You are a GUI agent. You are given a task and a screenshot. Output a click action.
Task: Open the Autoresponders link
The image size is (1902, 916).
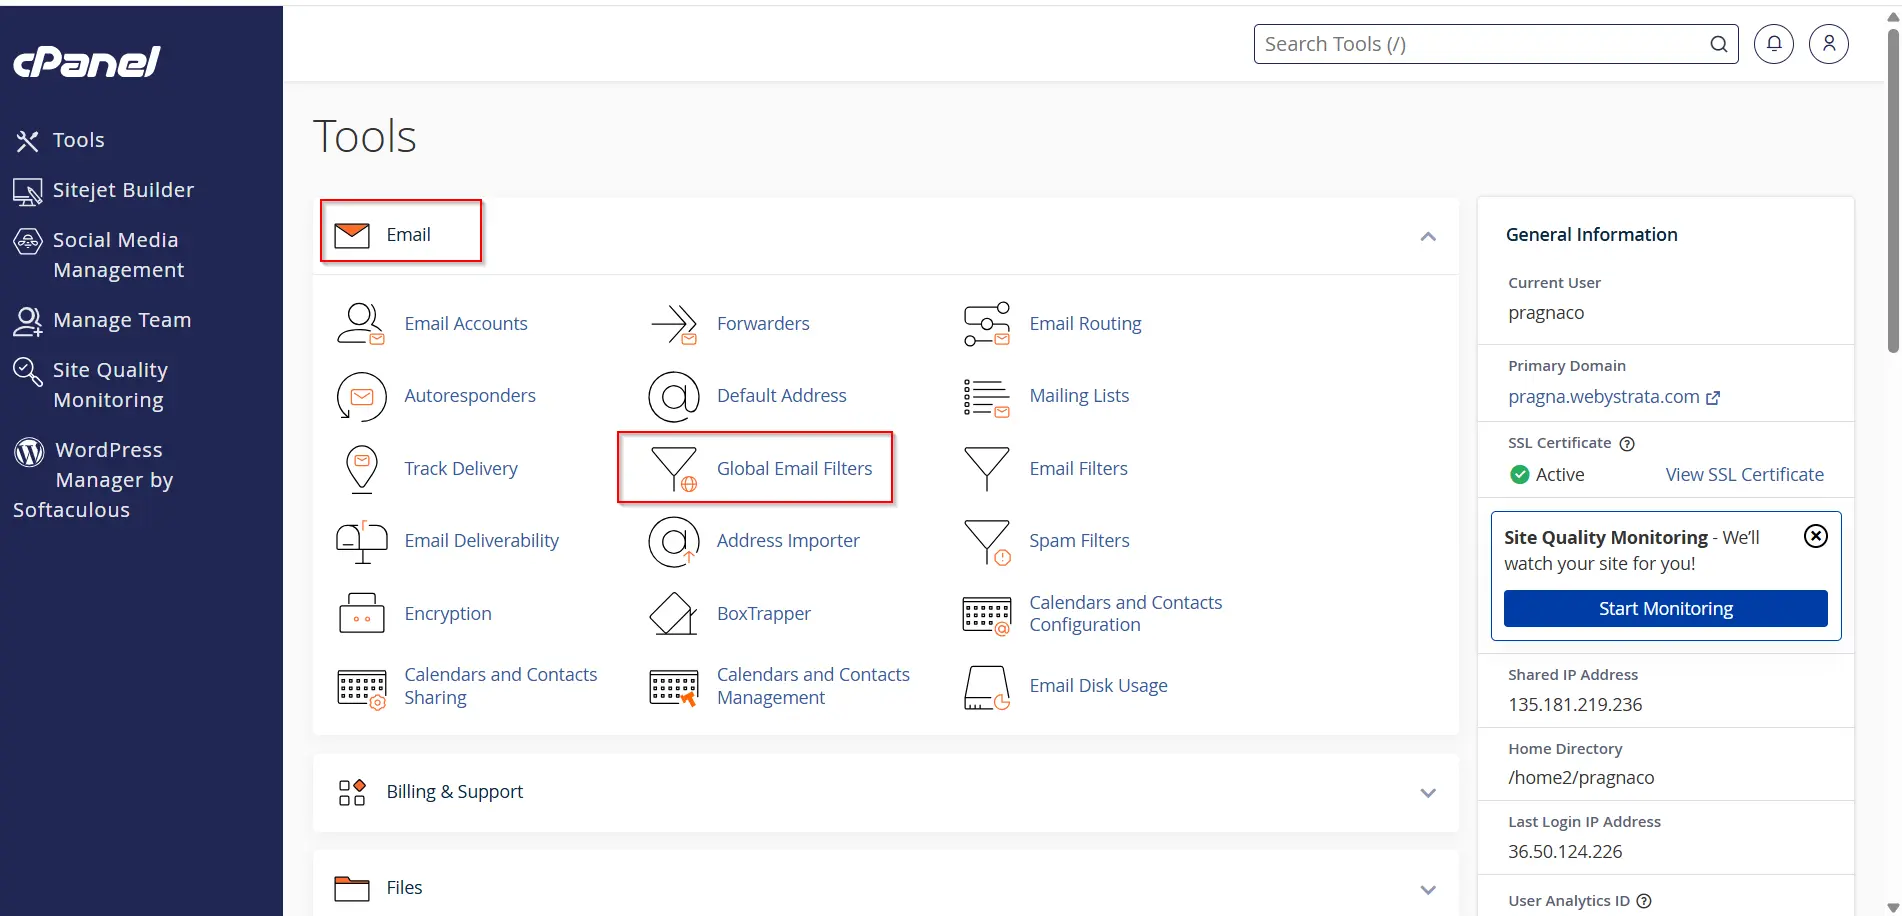coord(470,396)
